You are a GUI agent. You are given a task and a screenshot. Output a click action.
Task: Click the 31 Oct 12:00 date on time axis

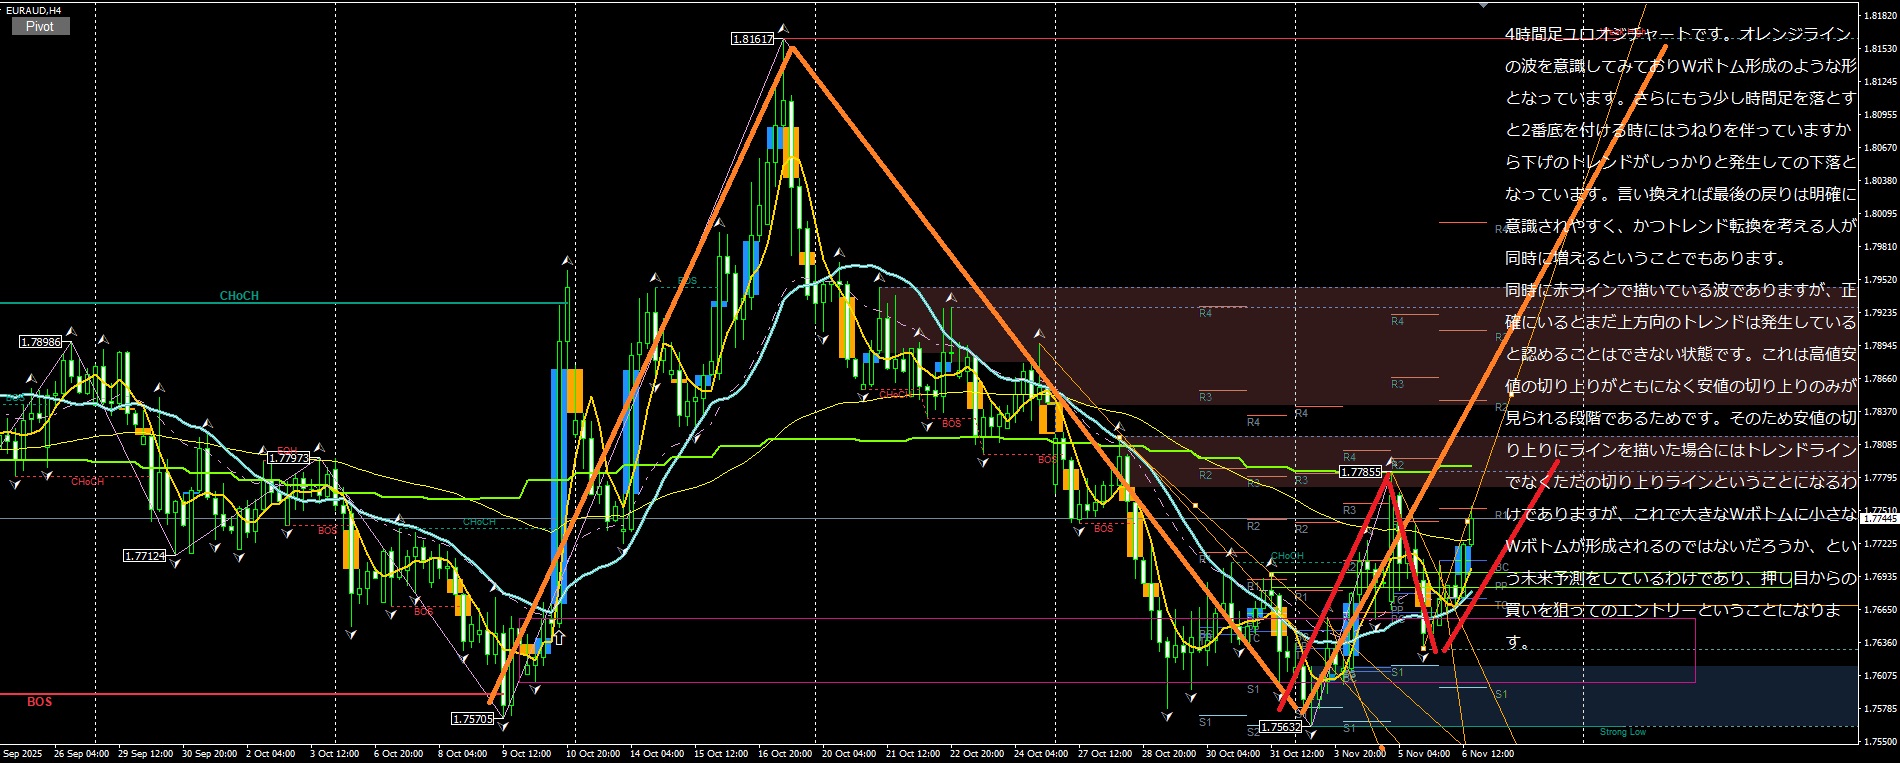1296,754
